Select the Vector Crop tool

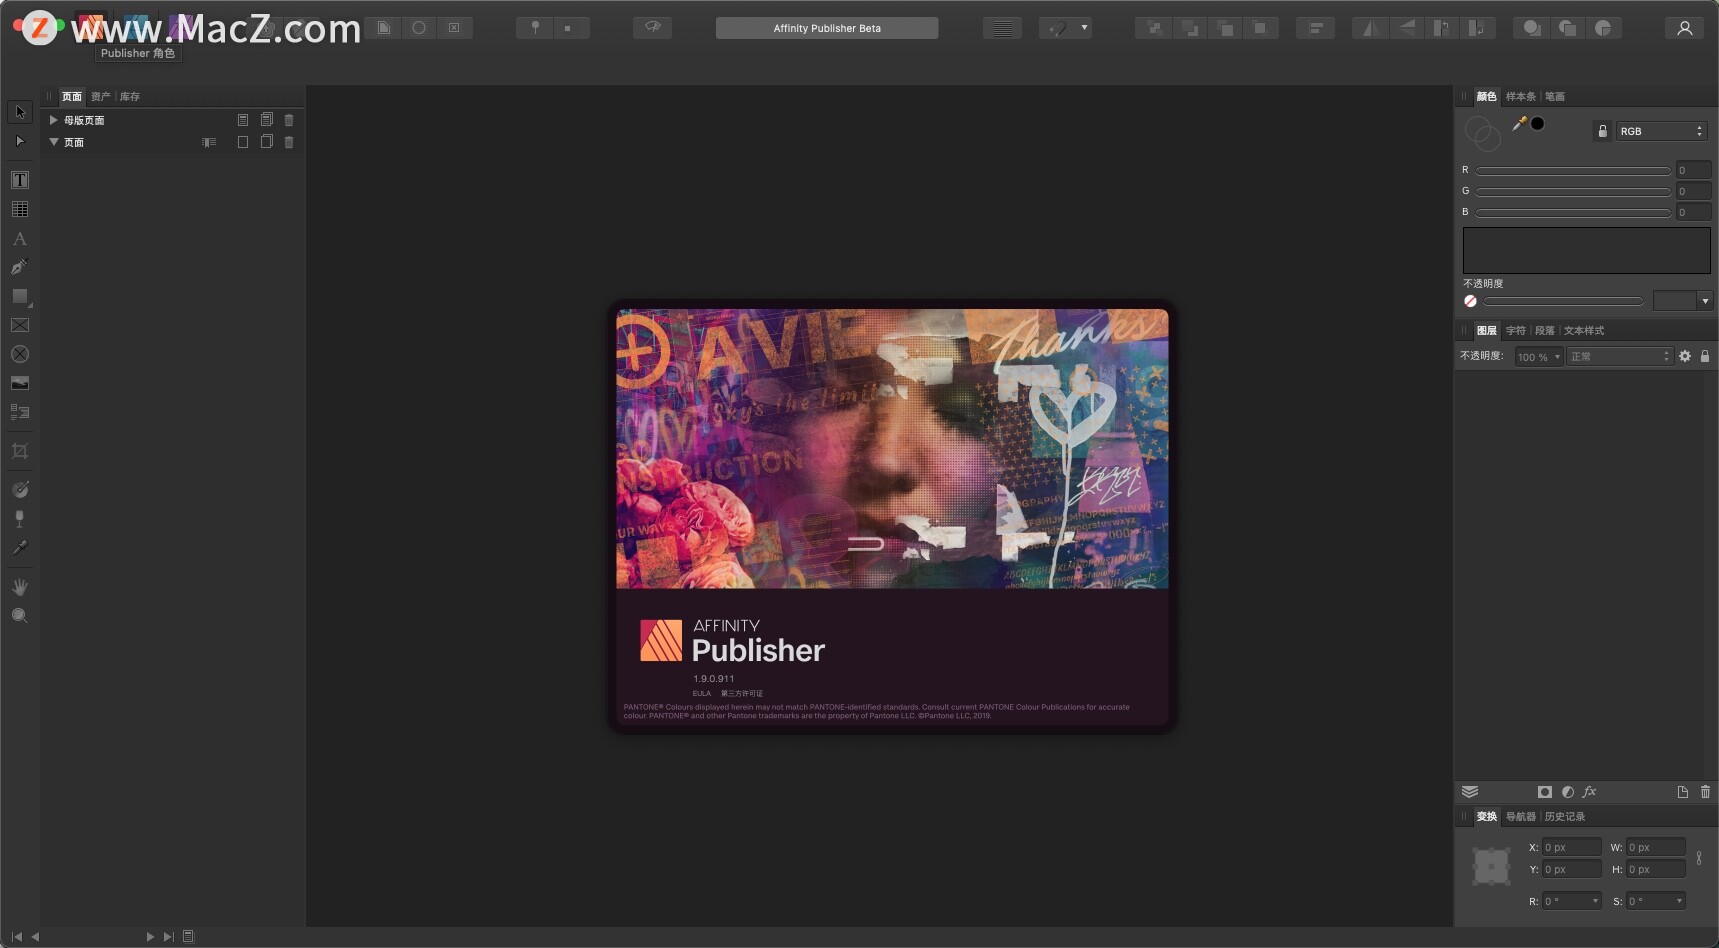[x=20, y=451]
